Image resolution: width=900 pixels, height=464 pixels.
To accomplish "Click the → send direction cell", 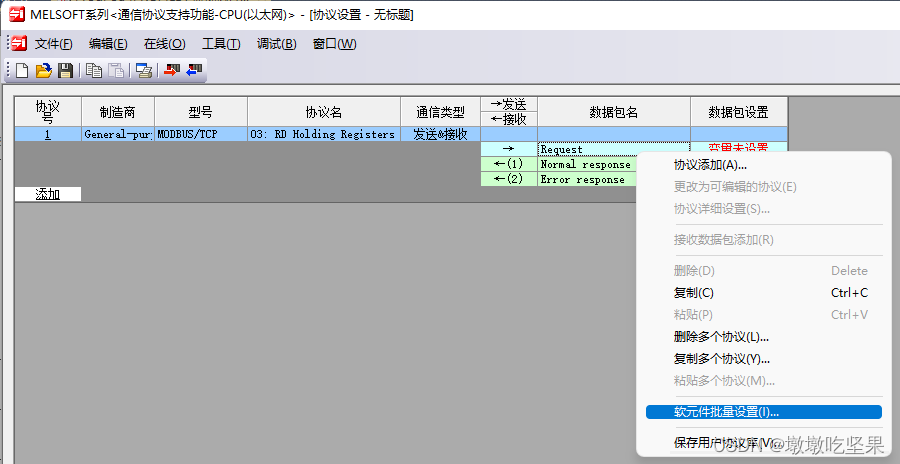I will click(x=509, y=149).
